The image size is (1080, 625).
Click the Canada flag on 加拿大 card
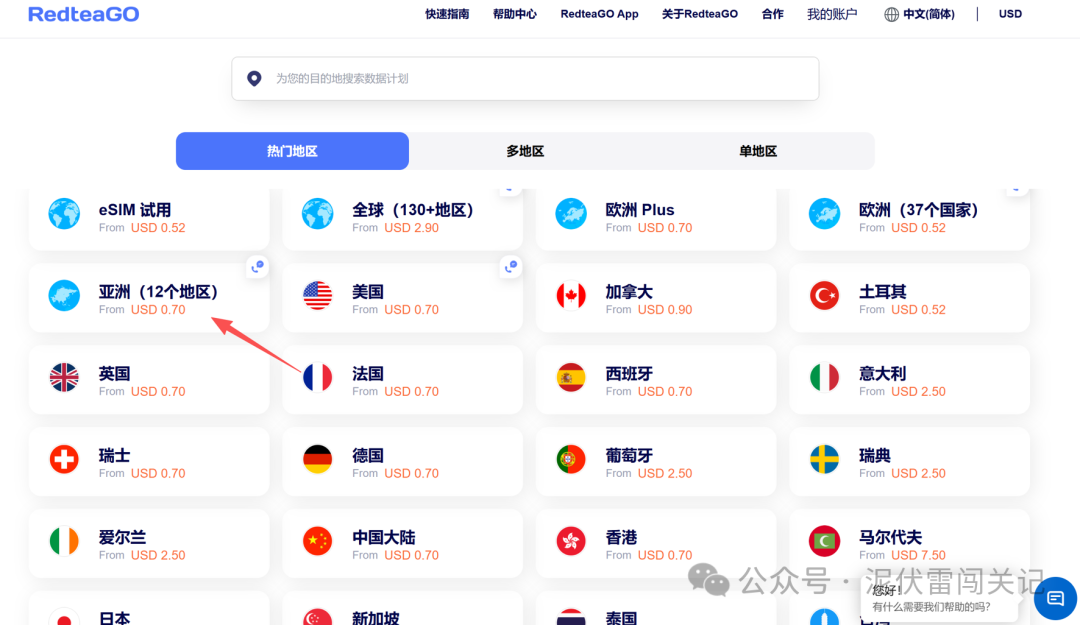(x=571, y=297)
